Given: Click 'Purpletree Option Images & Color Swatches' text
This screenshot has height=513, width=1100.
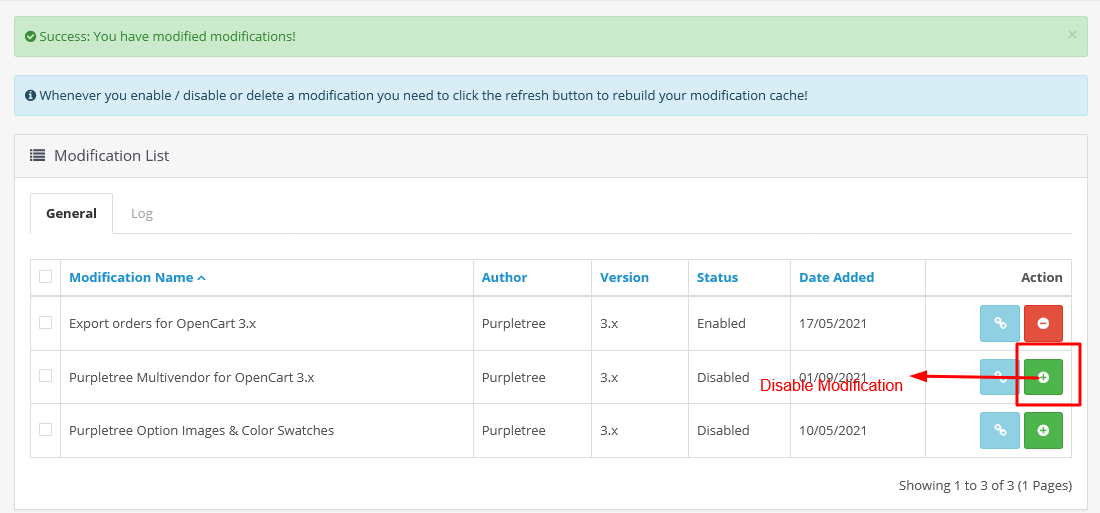Looking at the screenshot, I should 201,430.
